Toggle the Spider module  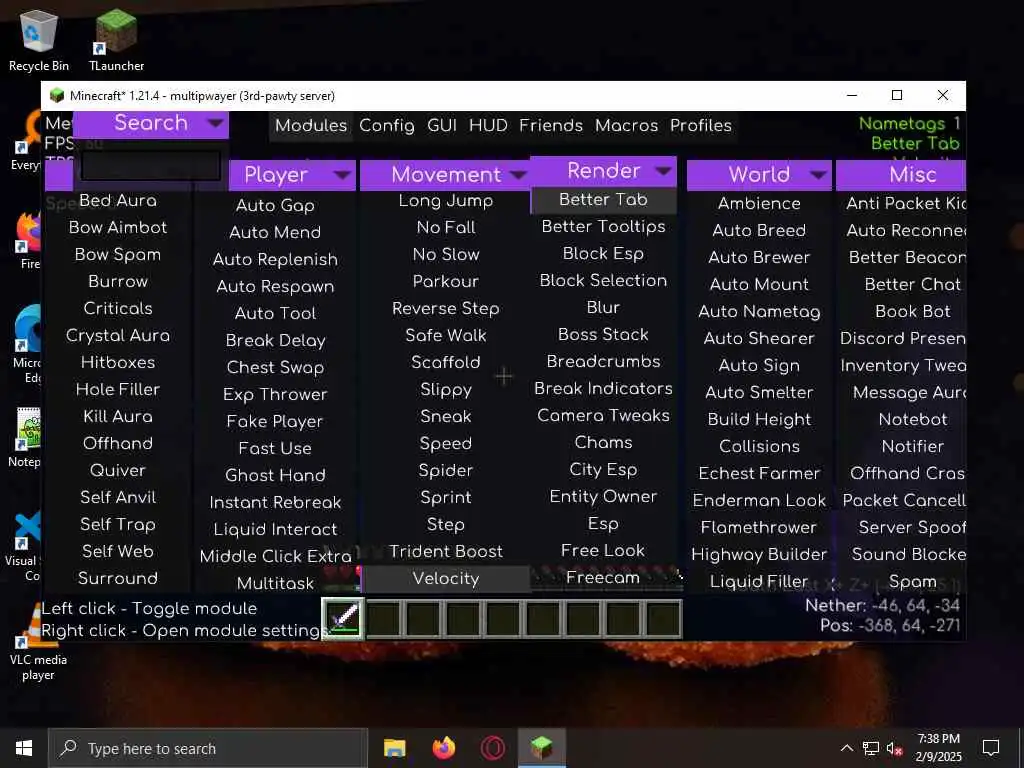[x=446, y=470]
